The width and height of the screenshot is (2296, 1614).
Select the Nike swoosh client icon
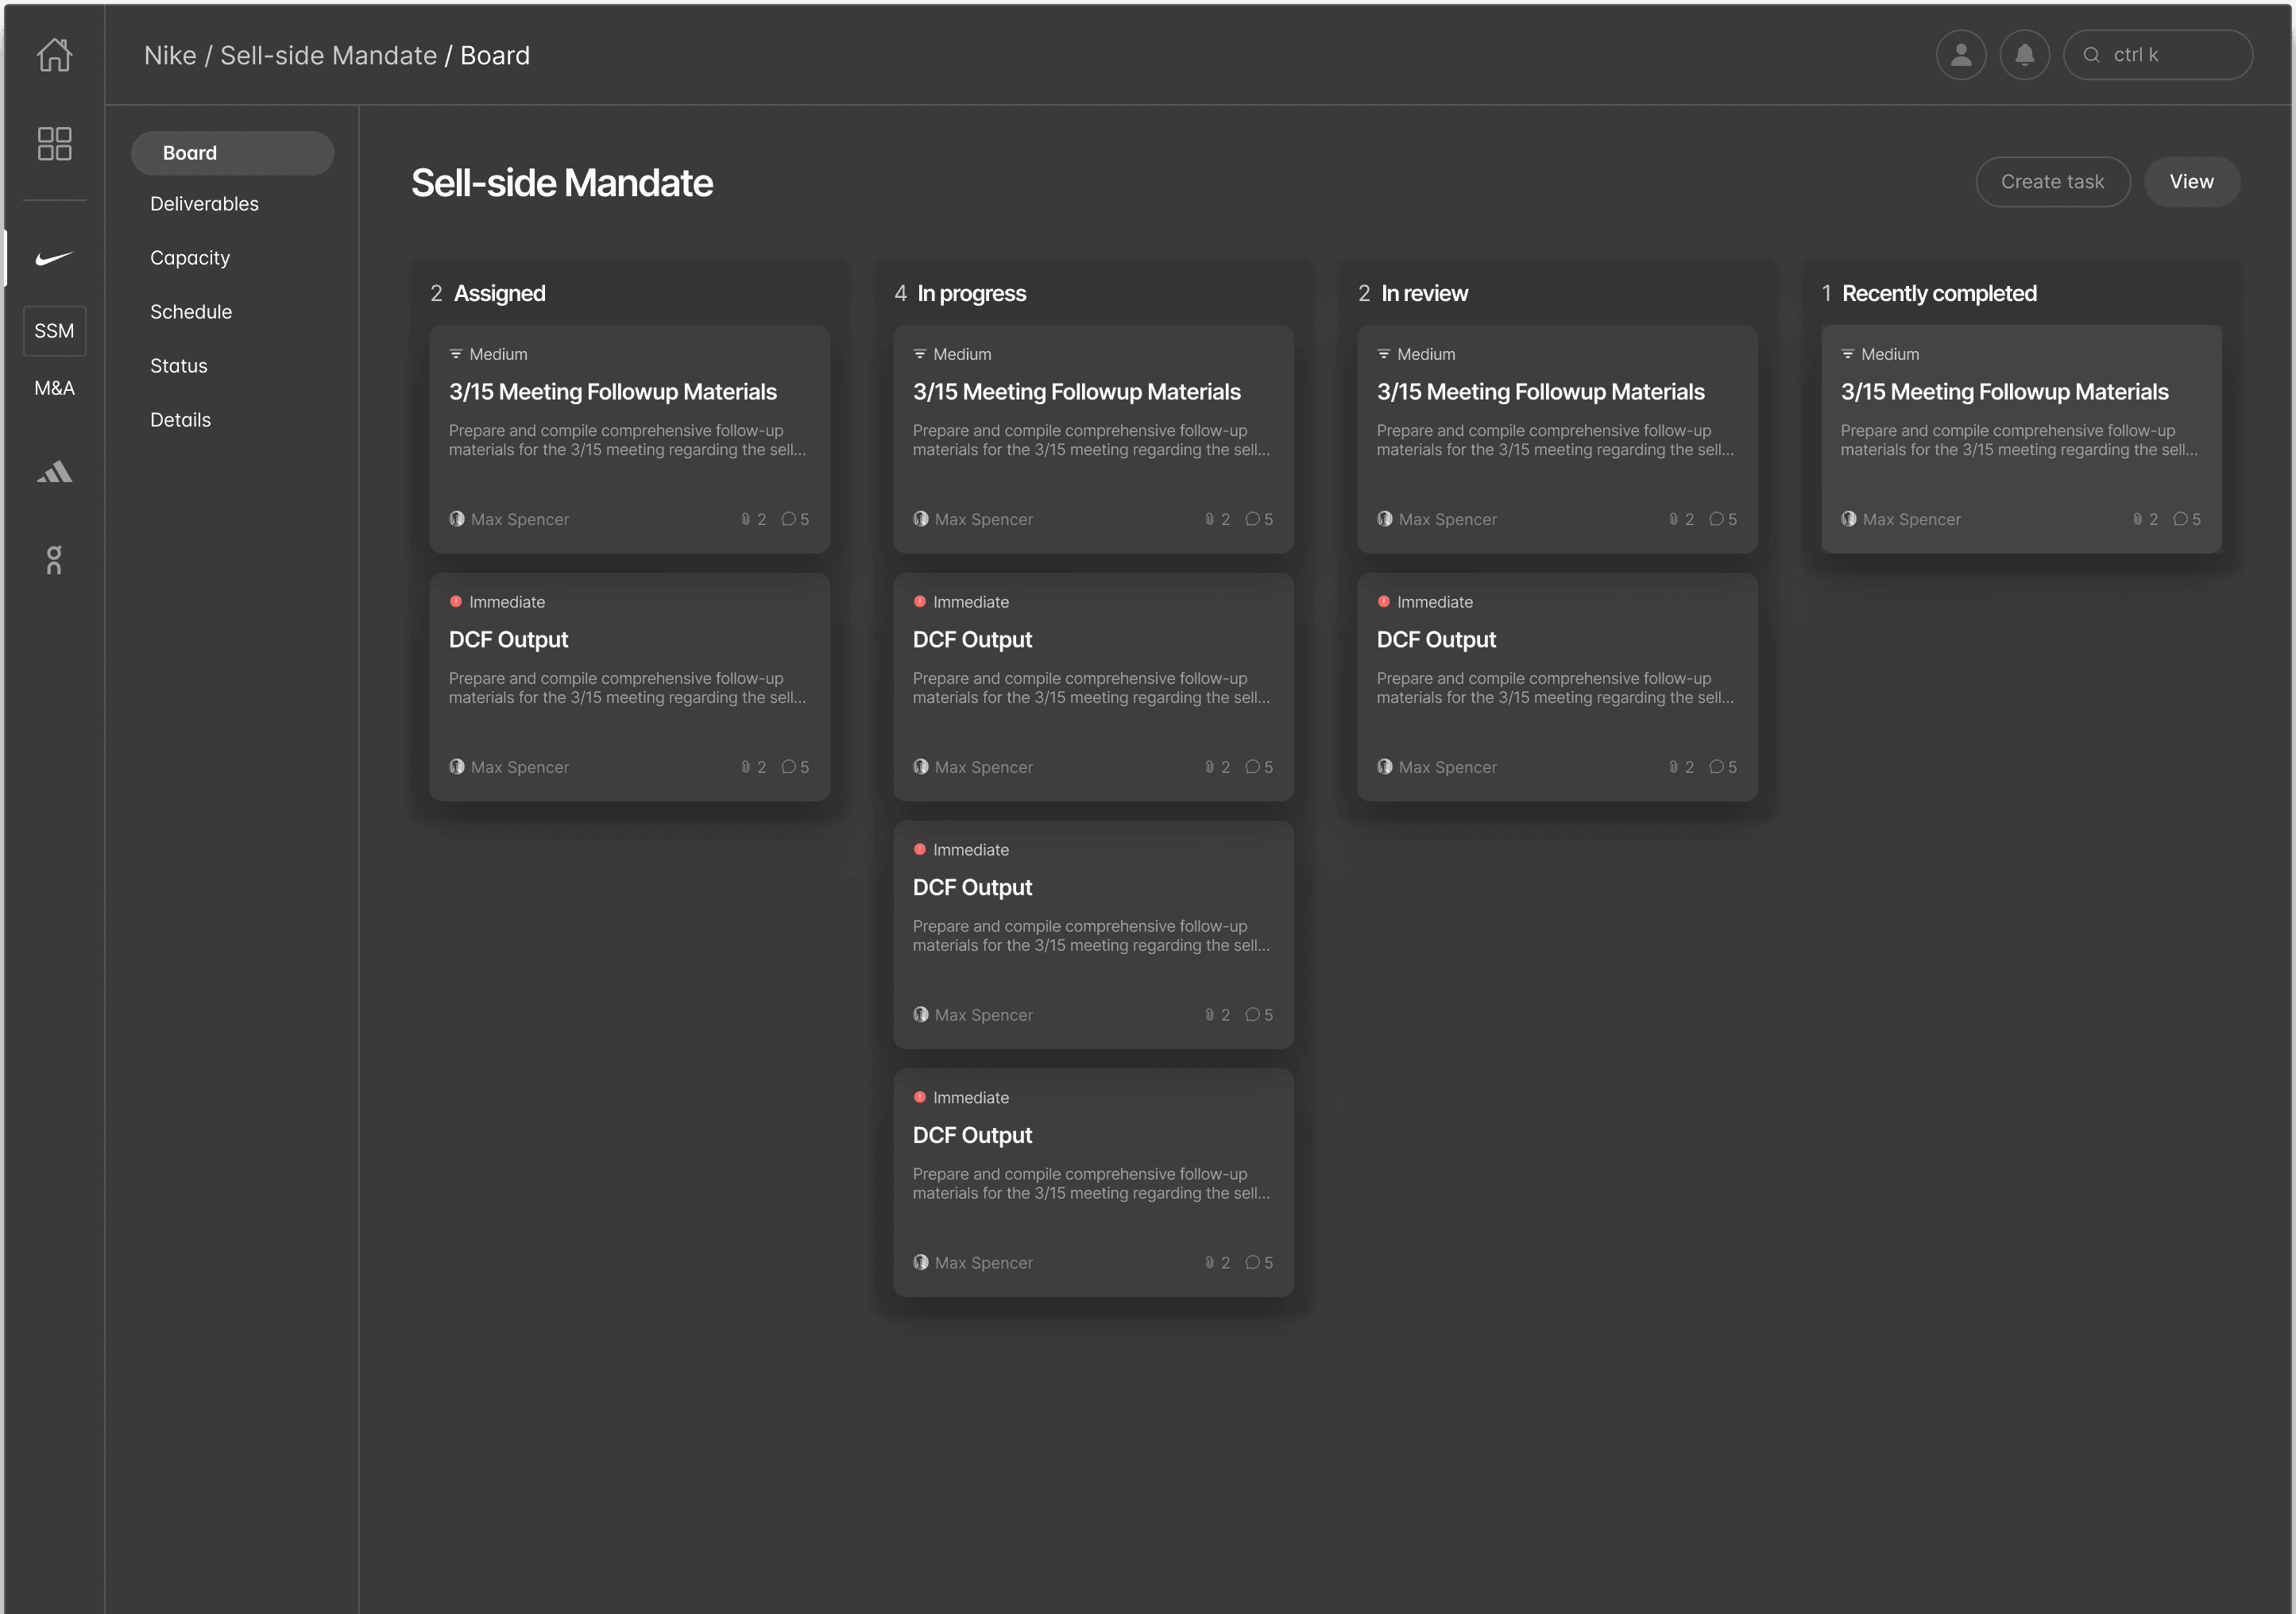coord(54,258)
